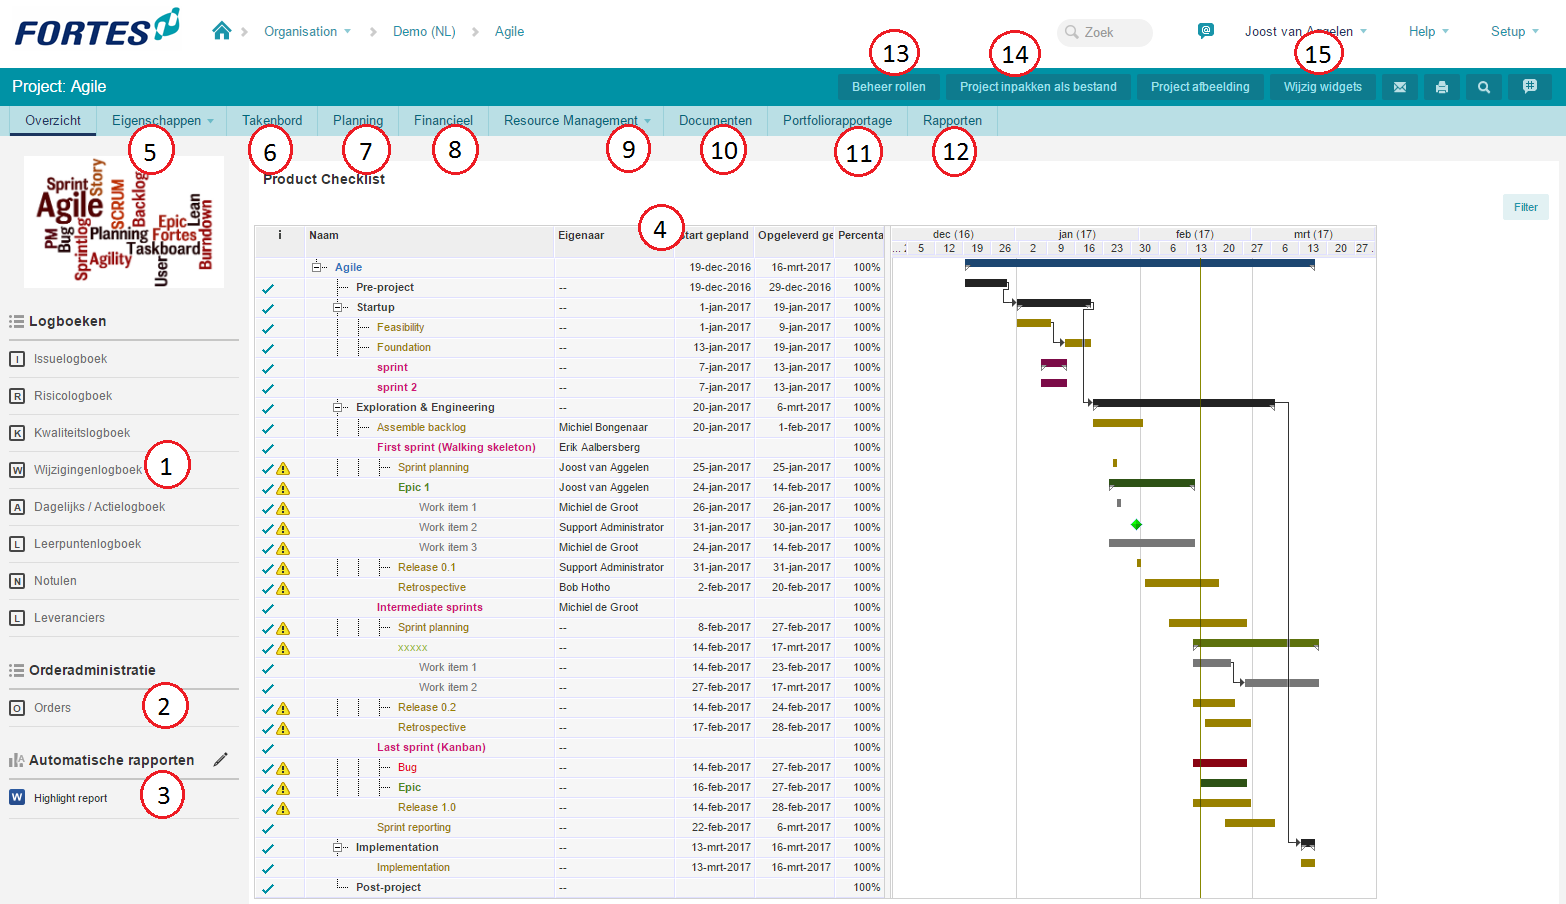Select the green Epic 1 Gantt bar
This screenshot has width=1566, height=904.
pos(1152,483)
